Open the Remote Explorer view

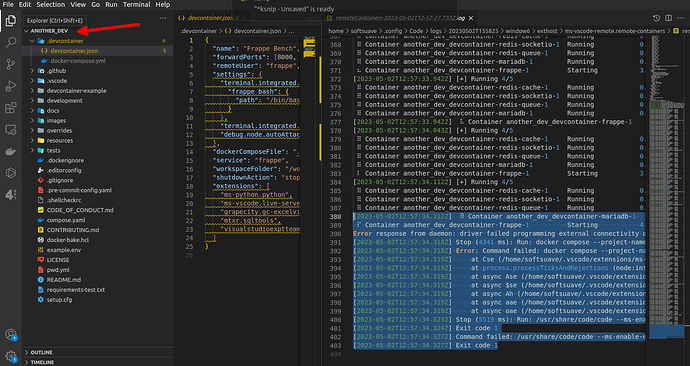11,130
